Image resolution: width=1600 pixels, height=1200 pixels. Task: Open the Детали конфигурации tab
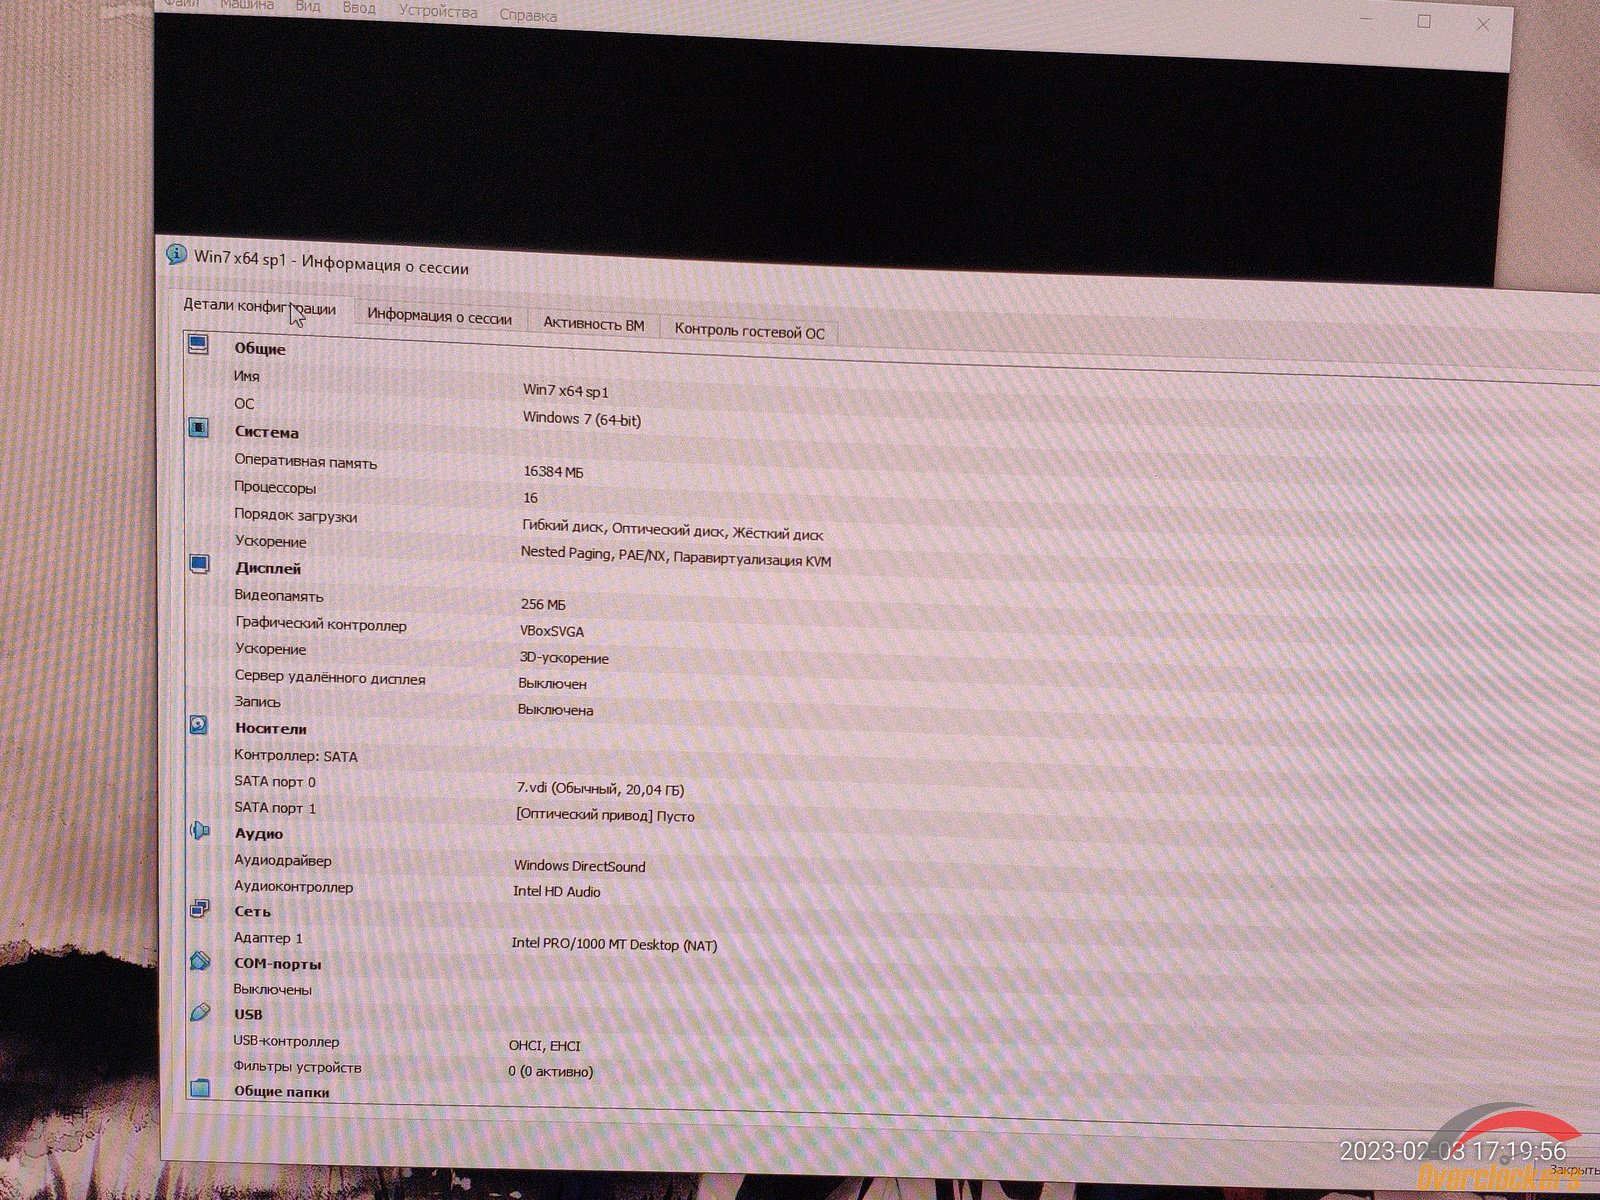[259, 308]
